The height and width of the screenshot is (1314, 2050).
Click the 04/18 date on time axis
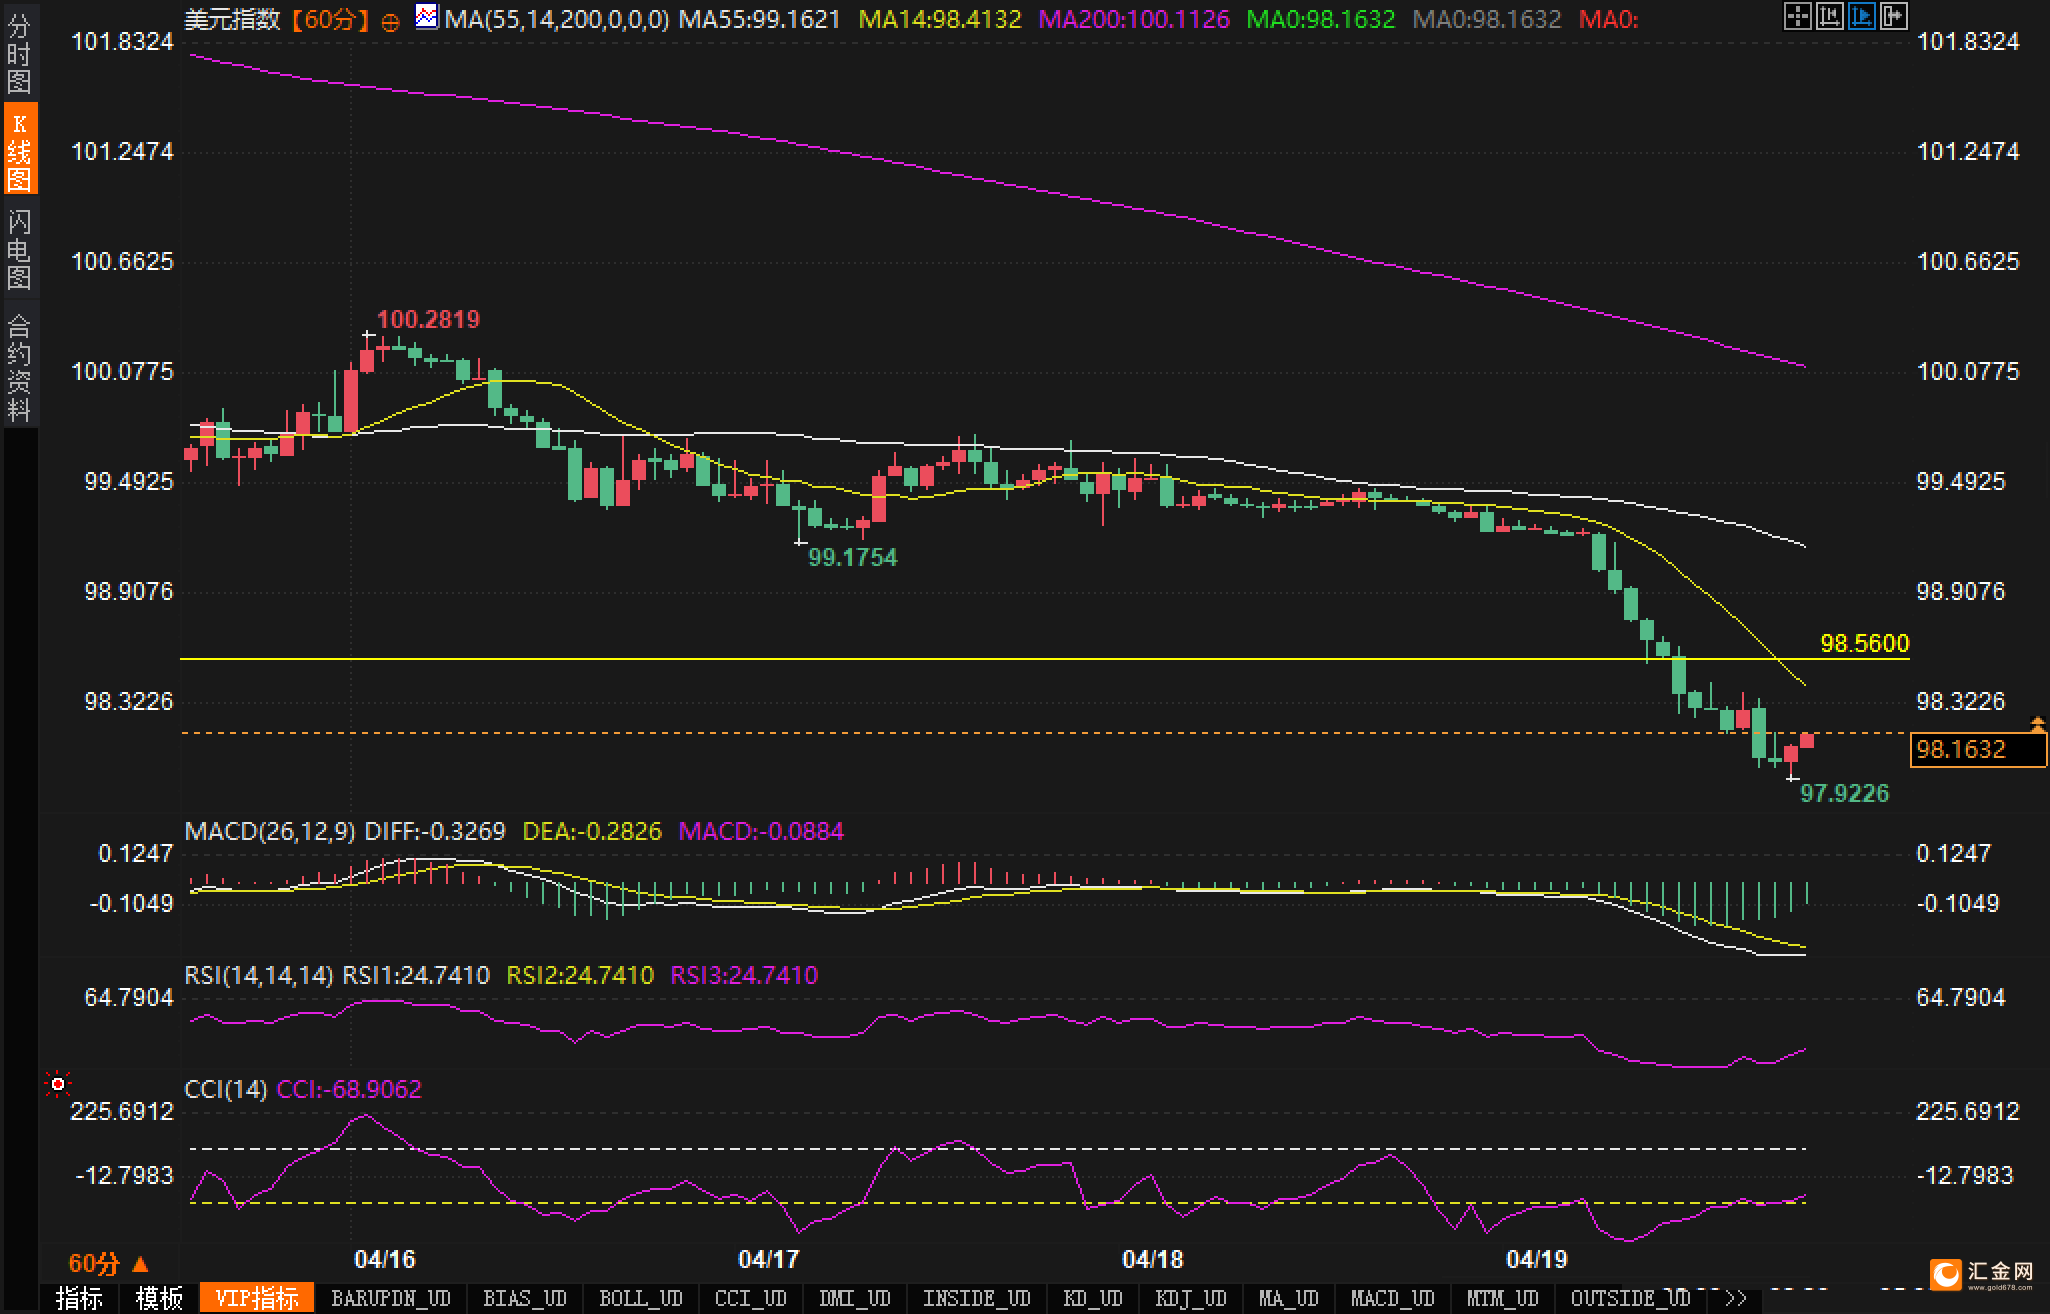click(x=1152, y=1259)
